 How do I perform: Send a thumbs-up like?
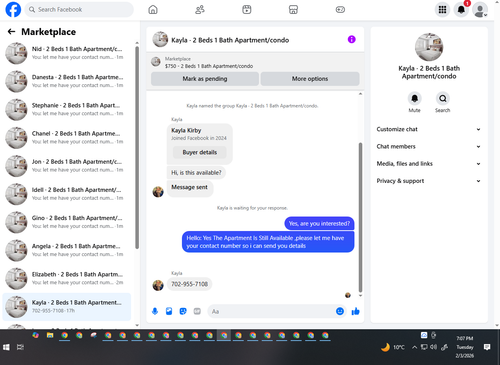(355, 311)
